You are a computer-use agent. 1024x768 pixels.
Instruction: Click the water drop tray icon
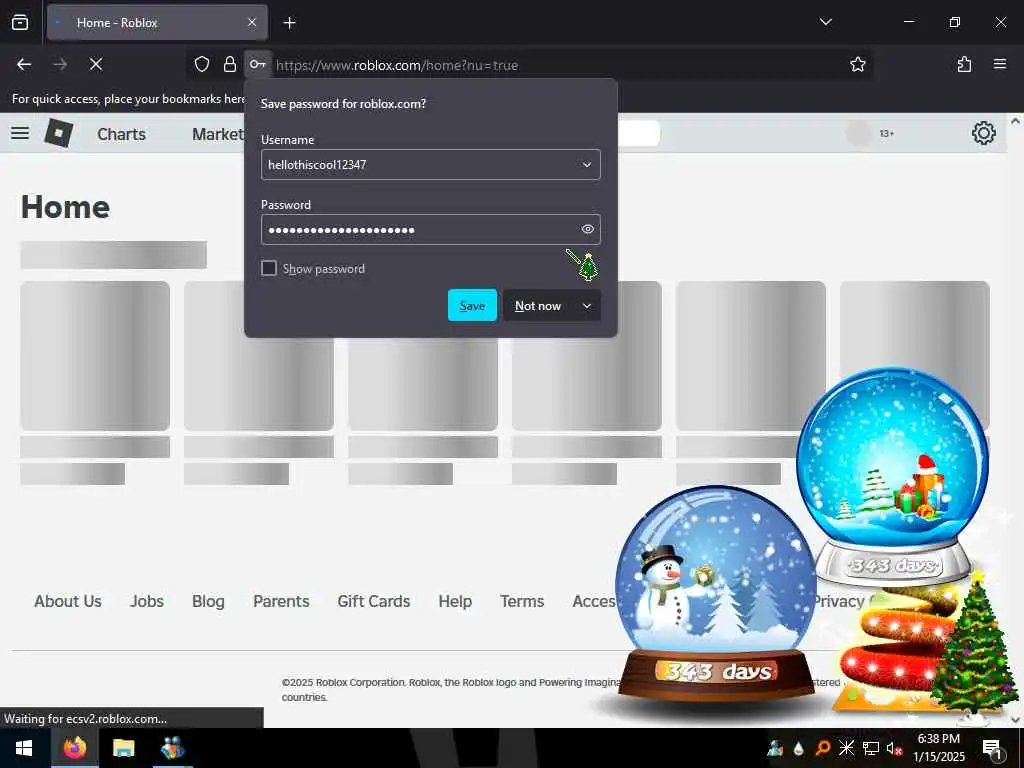tap(799, 748)
